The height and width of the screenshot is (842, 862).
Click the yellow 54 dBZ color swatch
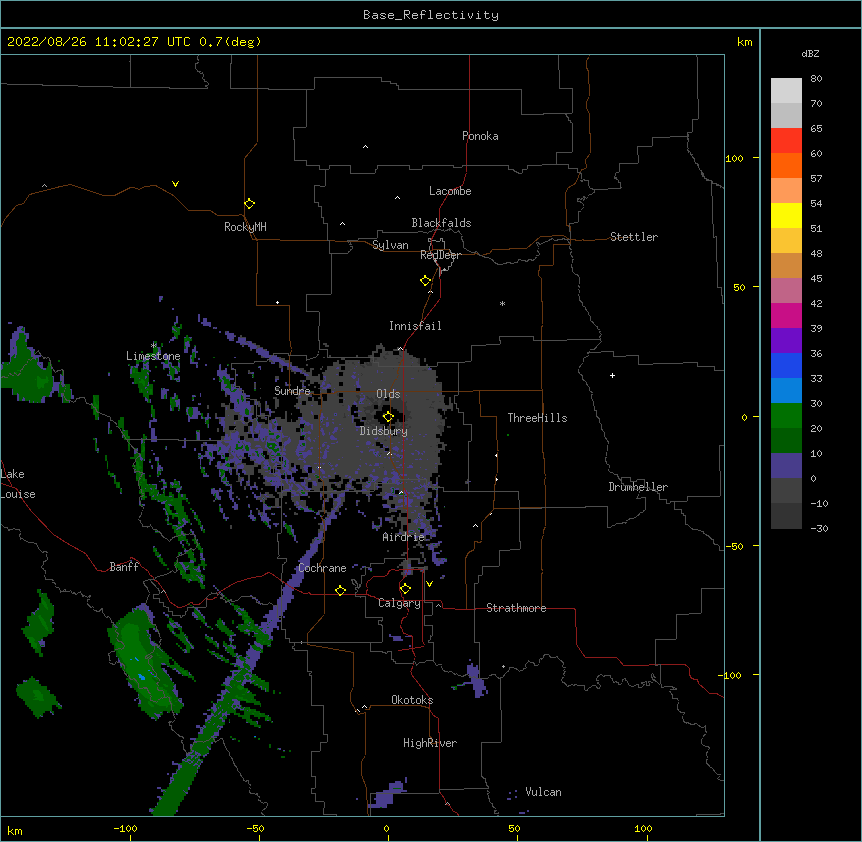(x=786, y=215)
